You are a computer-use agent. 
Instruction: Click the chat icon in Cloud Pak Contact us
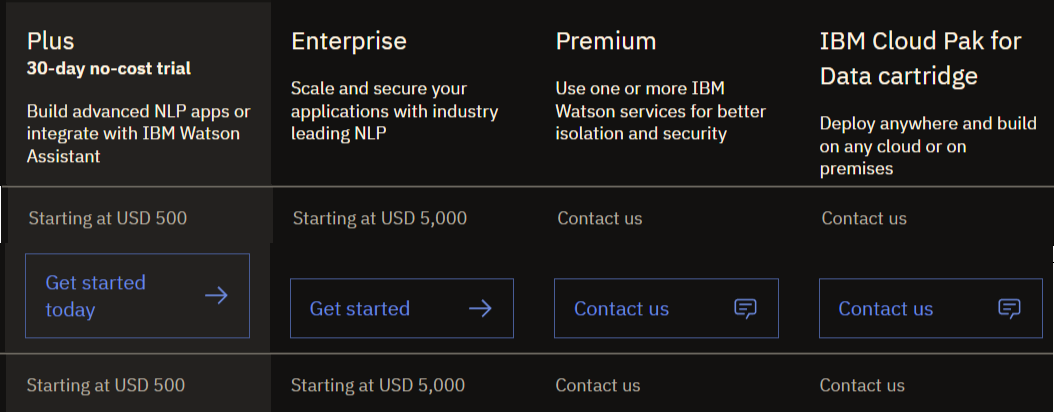click(x=1010, y=308)
